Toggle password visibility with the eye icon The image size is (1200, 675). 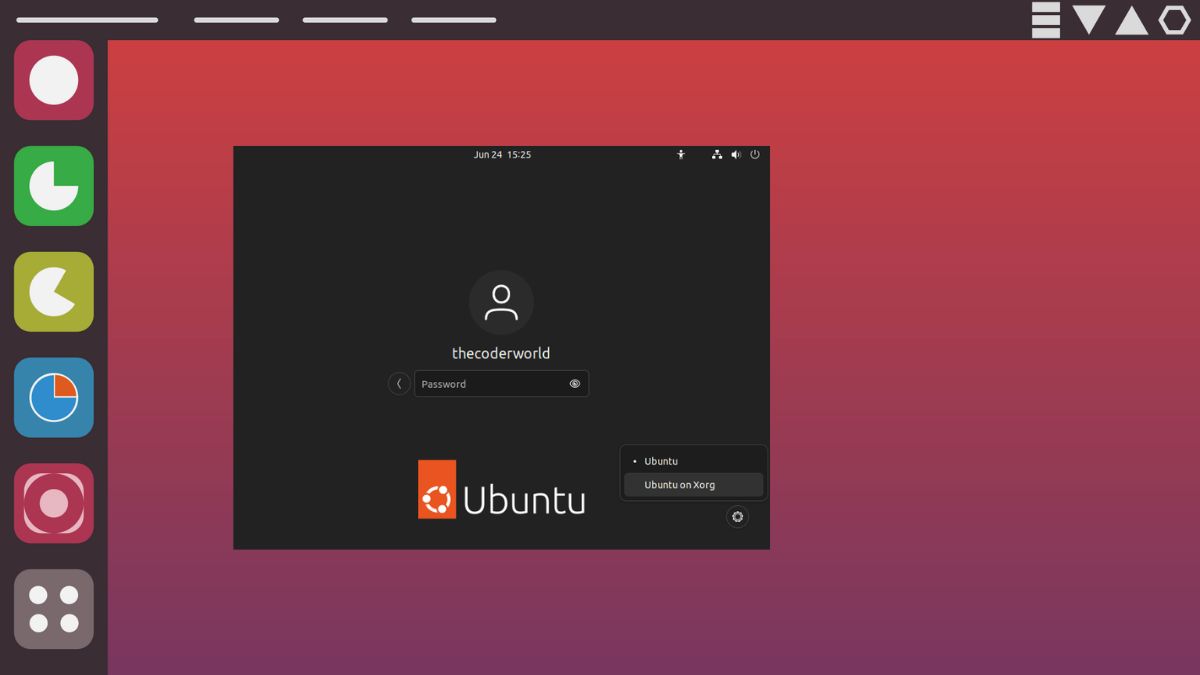(575, 383)
